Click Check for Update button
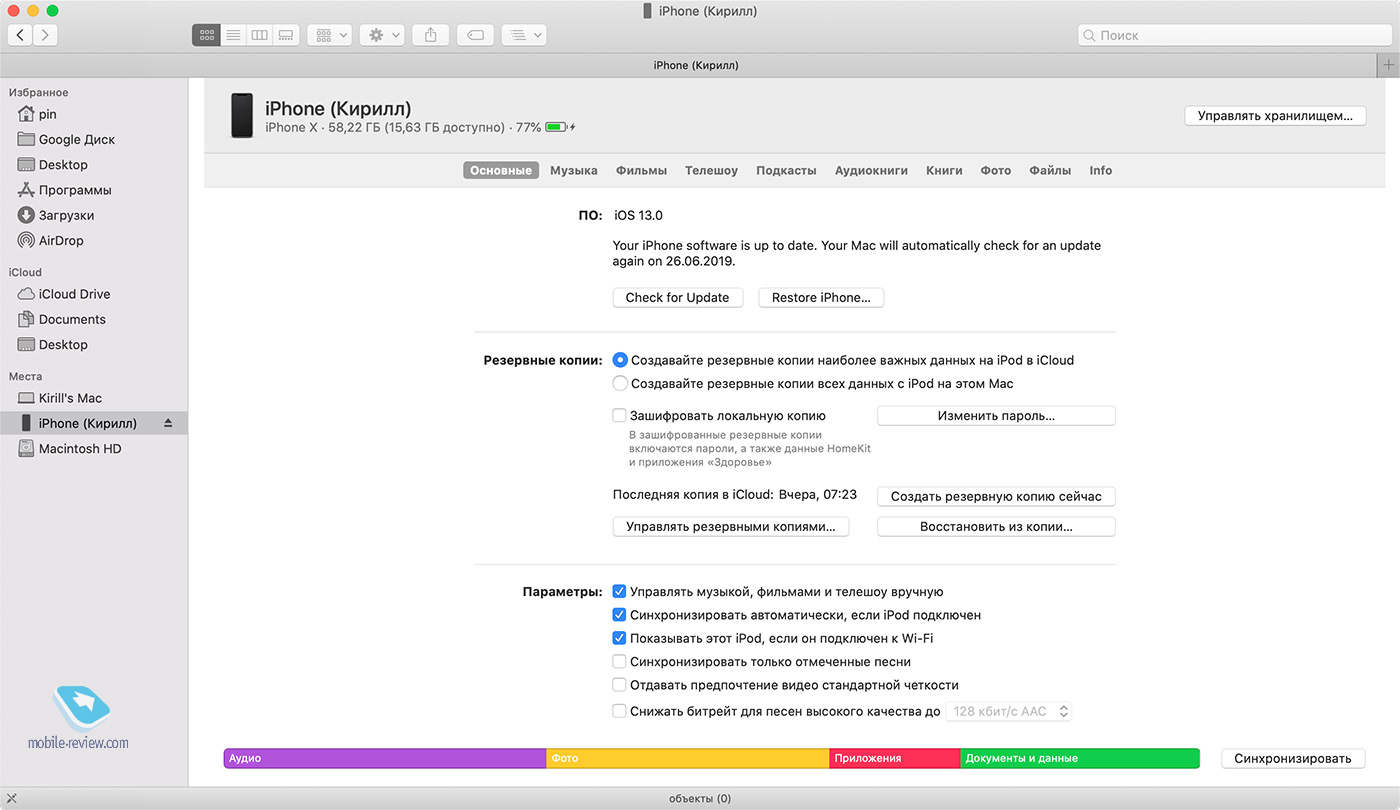This screenshot has height=810, width=1400. [677, 298]
